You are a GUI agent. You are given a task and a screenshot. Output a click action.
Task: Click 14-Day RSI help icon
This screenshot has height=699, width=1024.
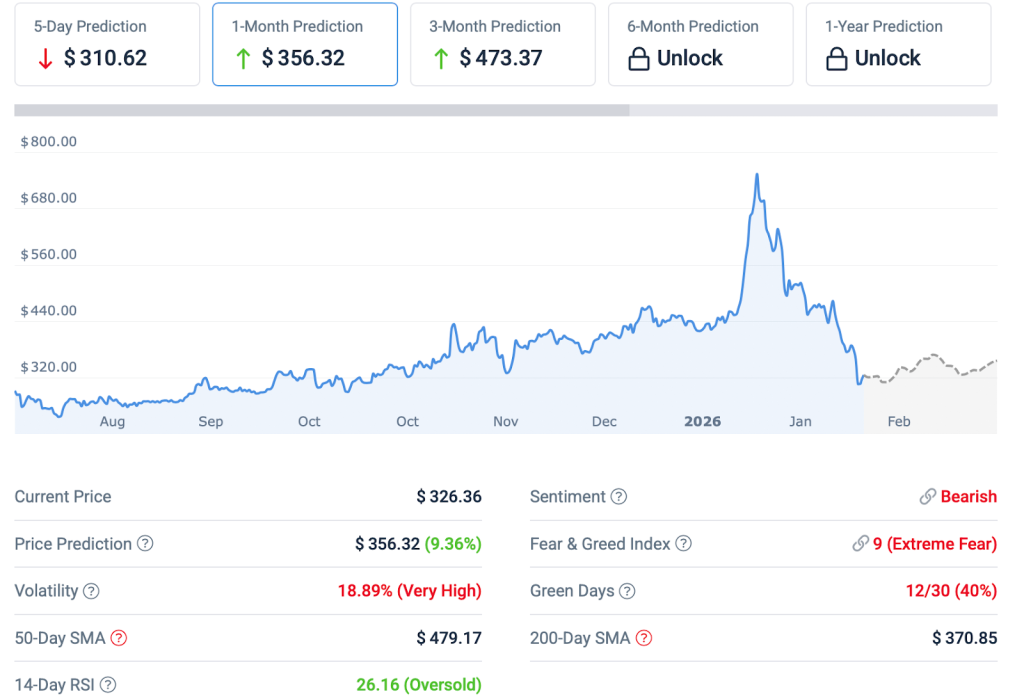pos(108,685)
